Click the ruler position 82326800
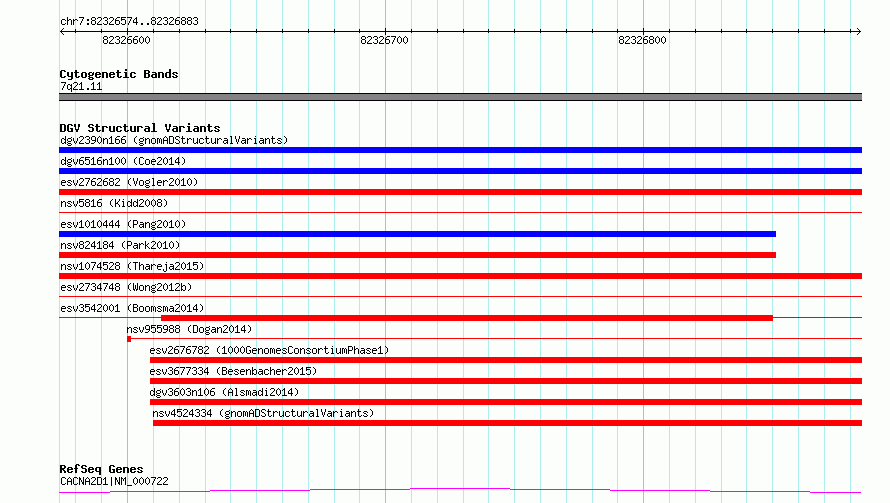Image resolution: width=890 pixels, height=503 pixels. (x=642, y=40)
